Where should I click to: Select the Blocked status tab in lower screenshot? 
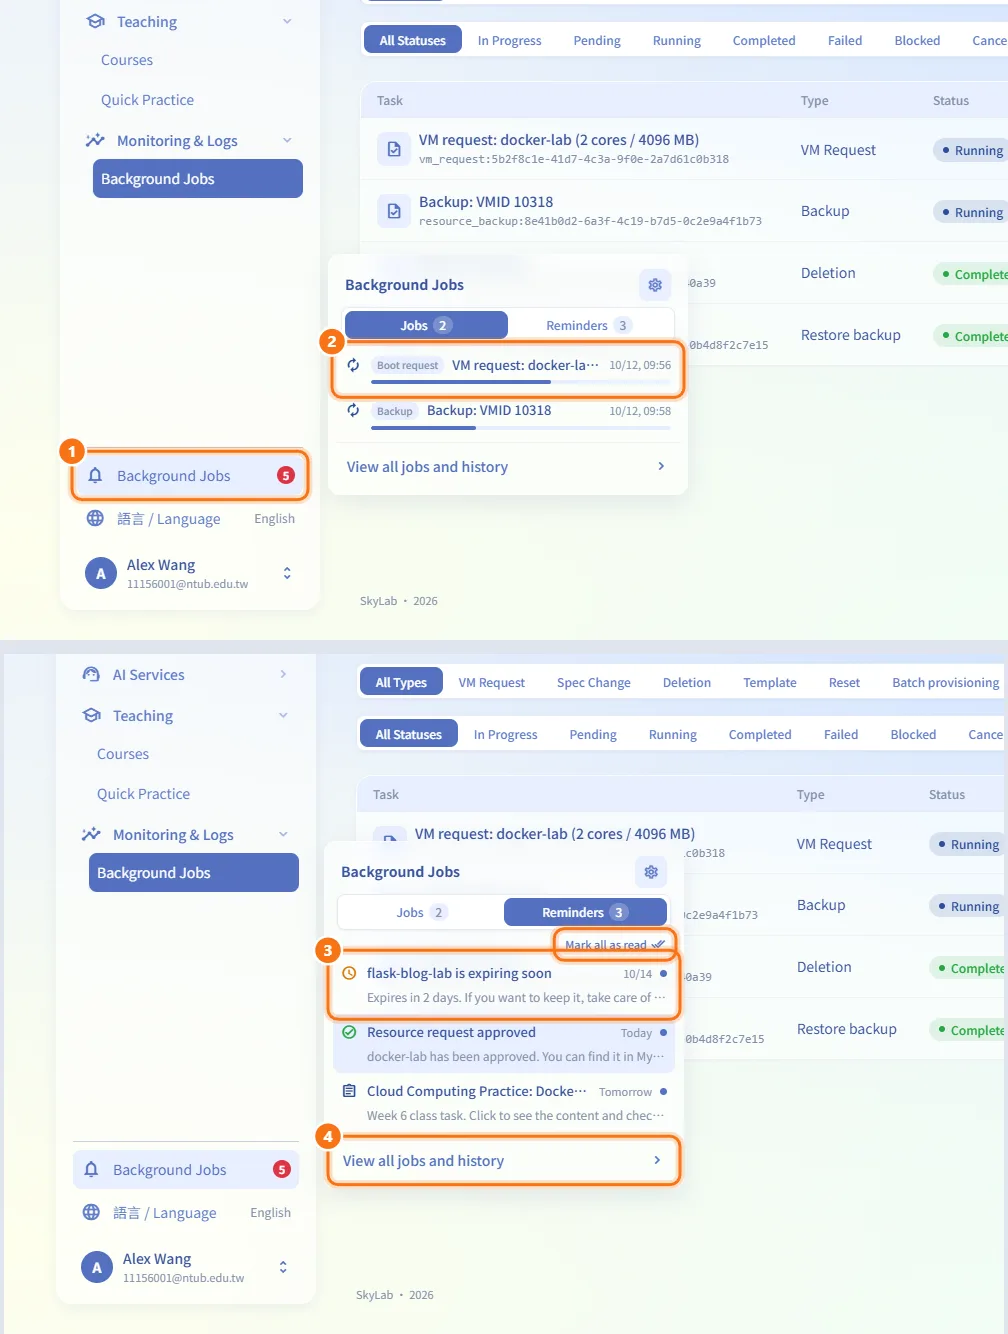(x=913, y=734)
